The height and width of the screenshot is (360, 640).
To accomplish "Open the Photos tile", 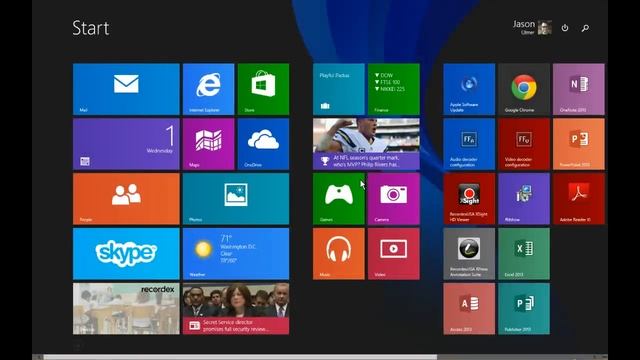I will pyautogui.click(x=236, y=199).
